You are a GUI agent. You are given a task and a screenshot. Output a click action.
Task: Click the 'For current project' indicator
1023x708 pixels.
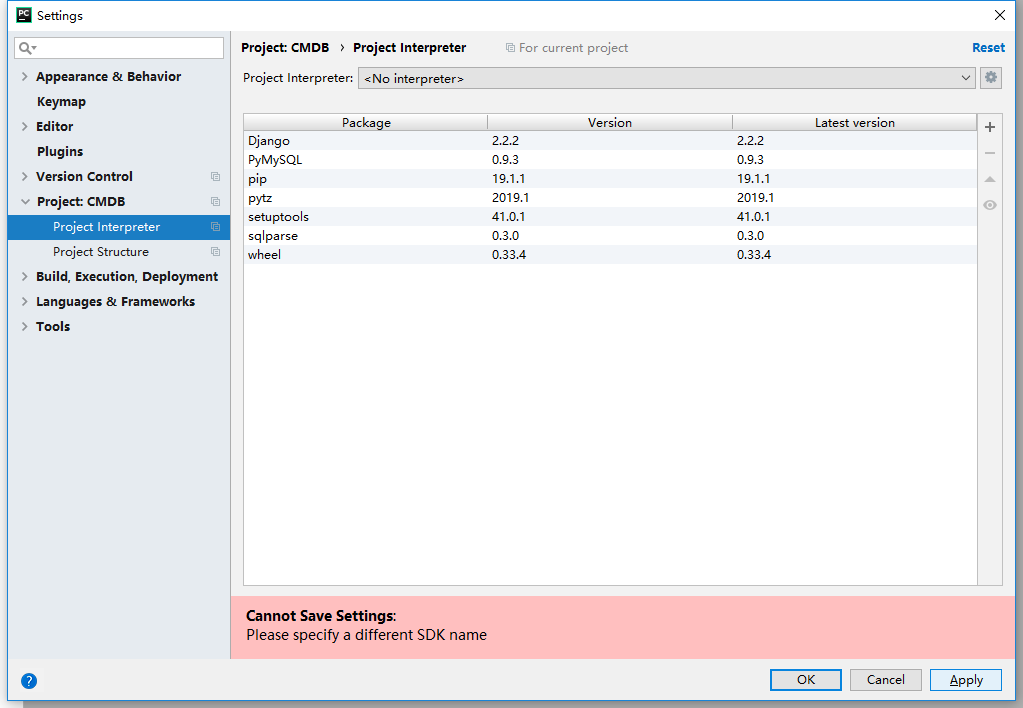click(567, 47)
